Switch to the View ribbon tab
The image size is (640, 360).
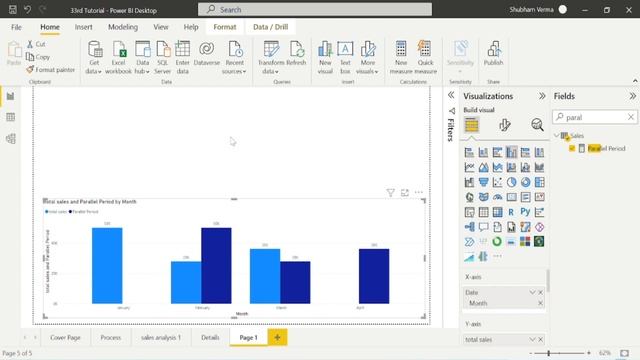pyautogui.click(x=161, y=27)
